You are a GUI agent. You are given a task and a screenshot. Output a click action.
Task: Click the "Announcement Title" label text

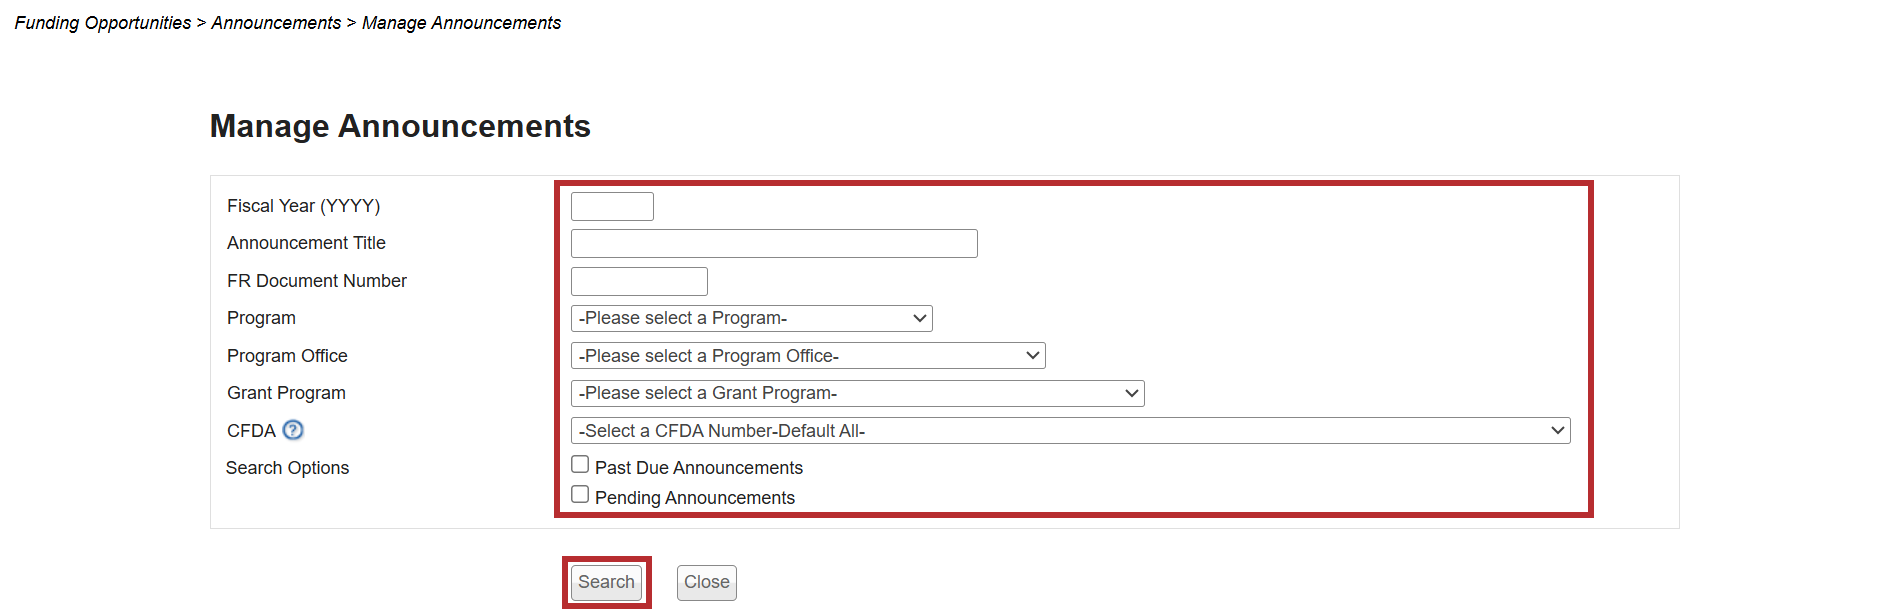[x=306, y=243]
